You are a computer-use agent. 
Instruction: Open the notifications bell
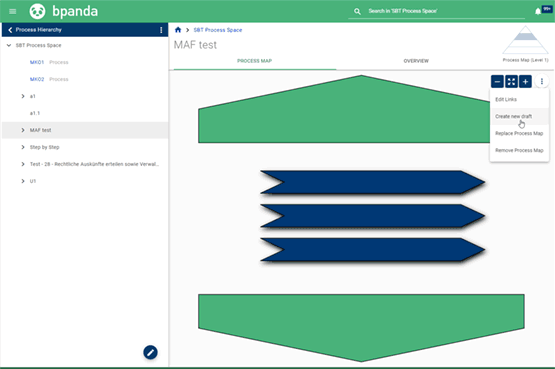538,12
